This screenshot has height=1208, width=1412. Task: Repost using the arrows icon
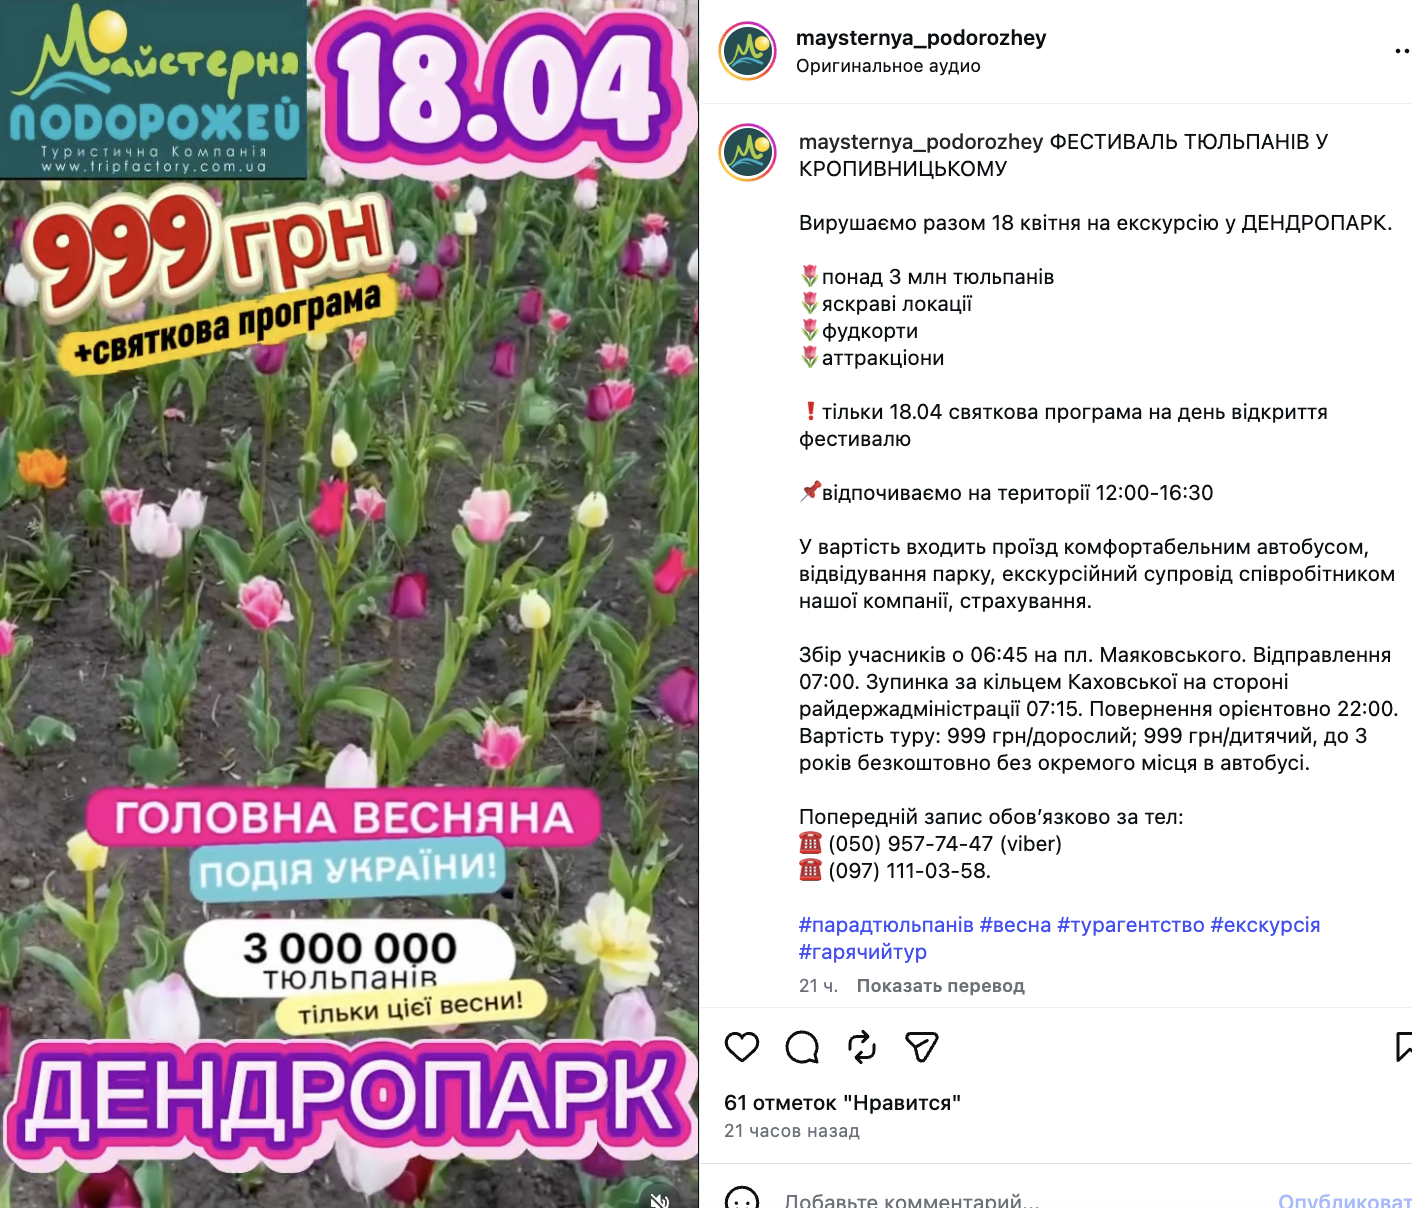click(x=862, y=1047)
